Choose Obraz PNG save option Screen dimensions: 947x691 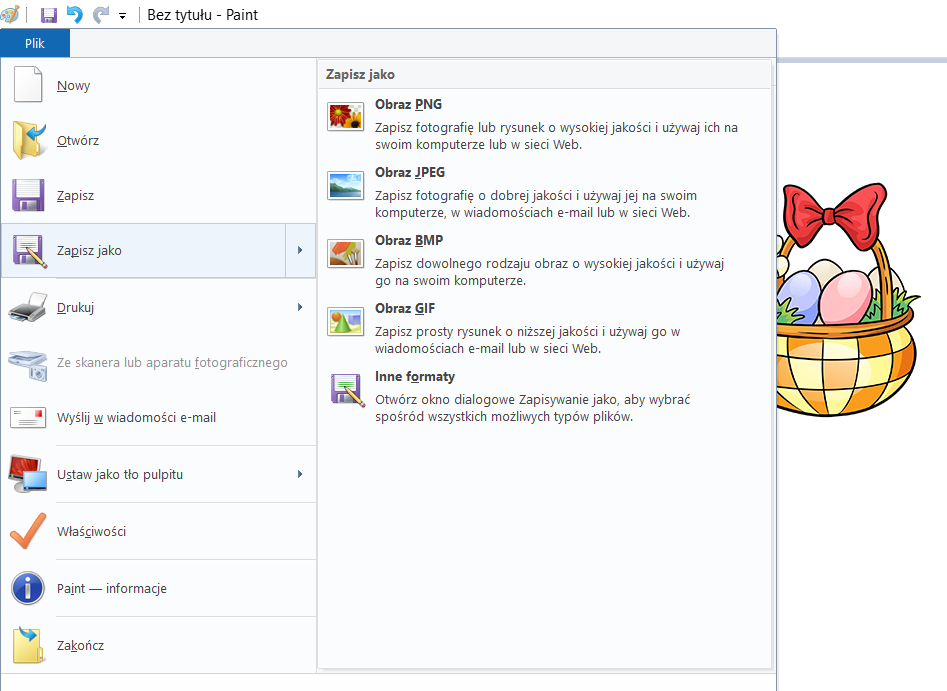click(544, 123)
